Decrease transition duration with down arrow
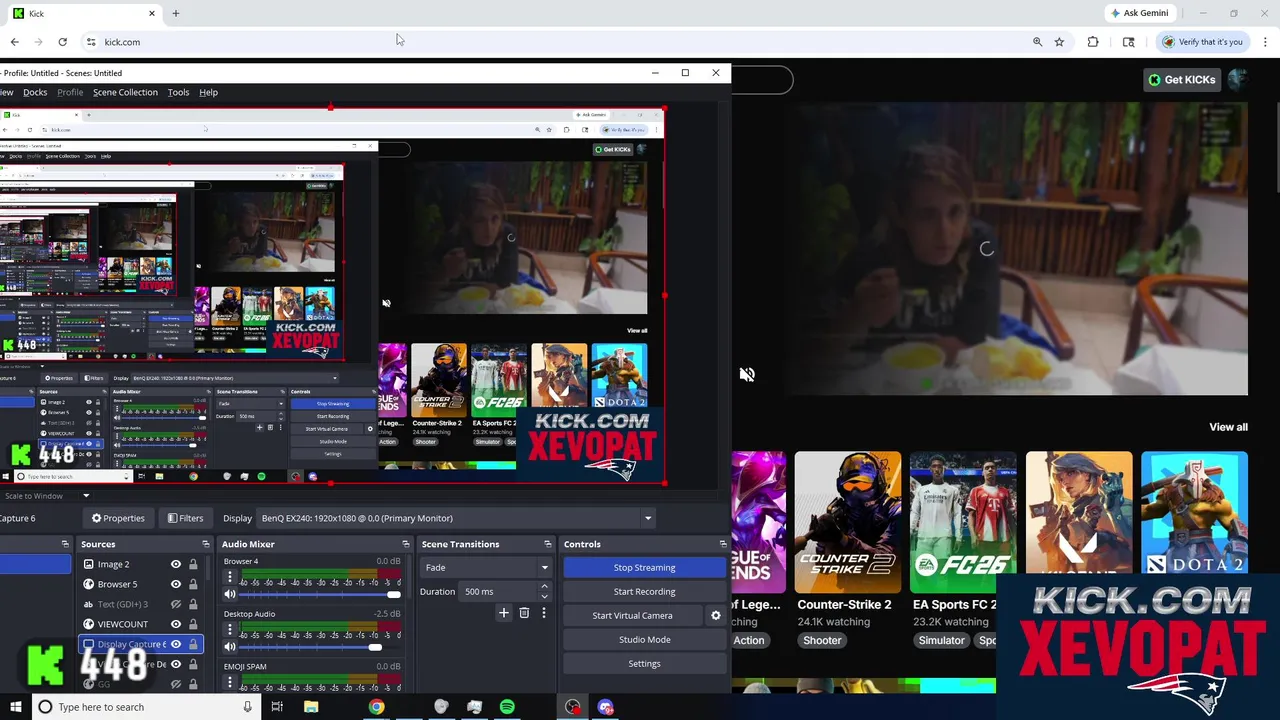Screen dimensions: 1280x720 (544, 596)
